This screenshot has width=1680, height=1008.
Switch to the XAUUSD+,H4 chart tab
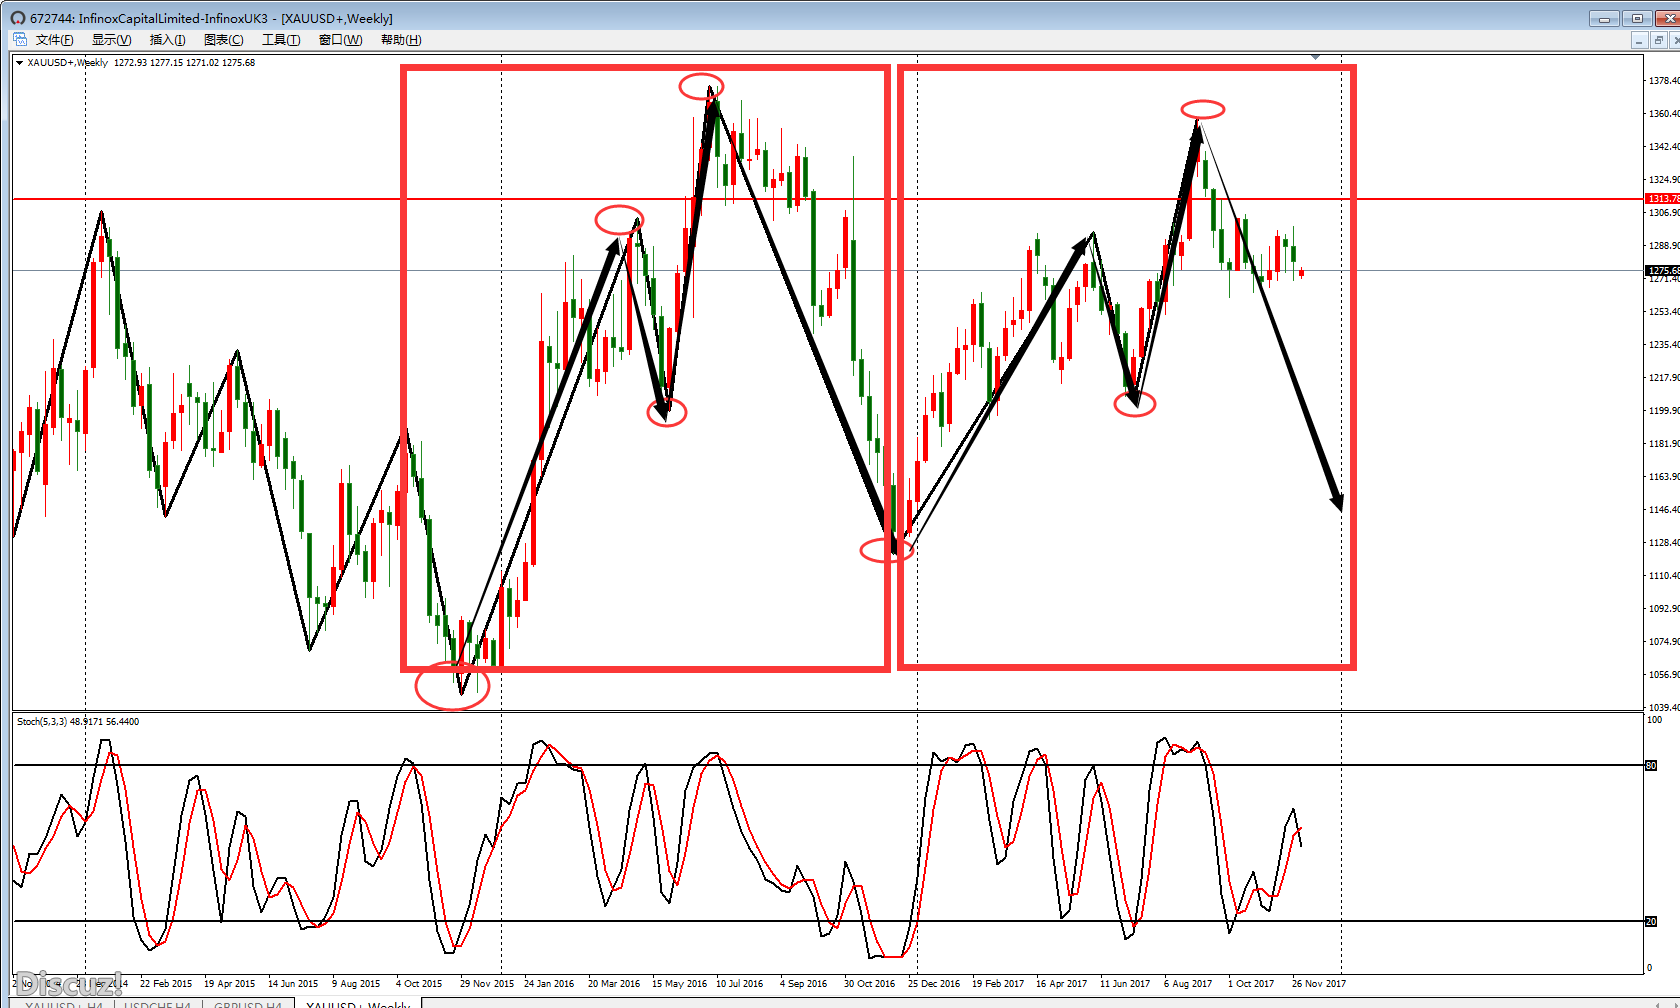coord(64,1004)
